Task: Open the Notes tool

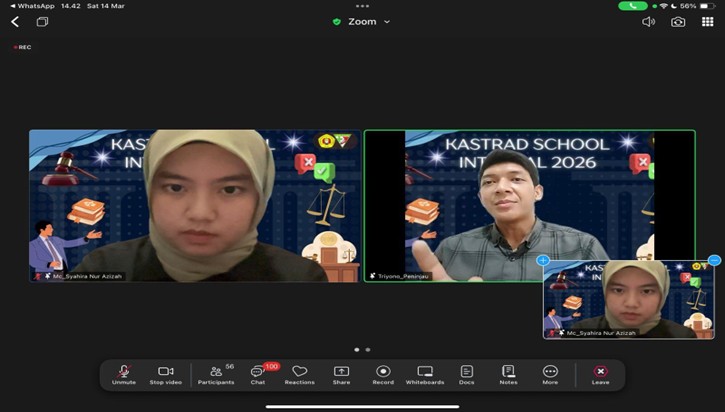Action: 508,373
